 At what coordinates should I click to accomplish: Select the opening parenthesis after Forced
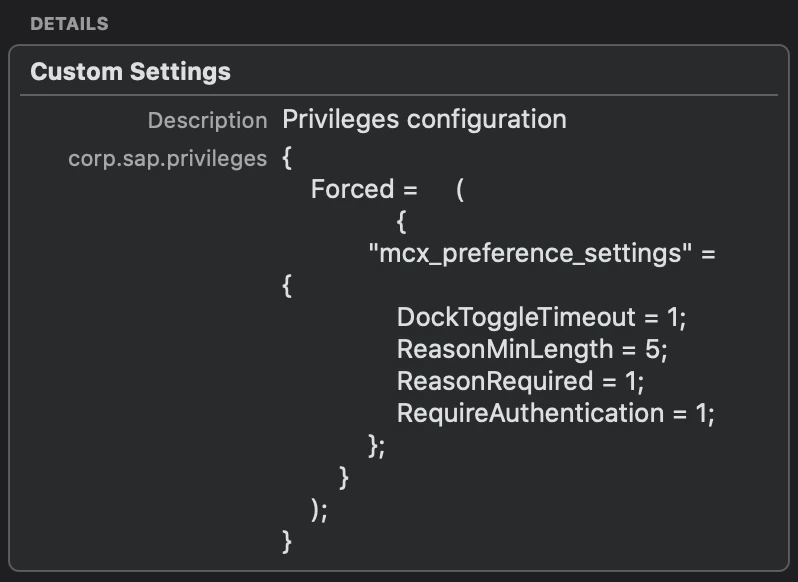pyautogui.click(x=460, y=190)
